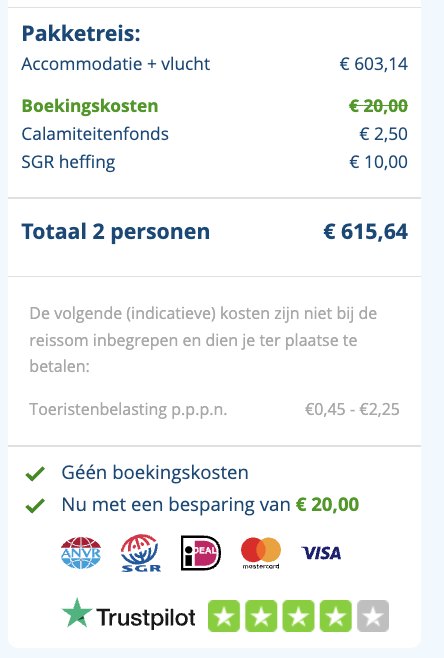Click the SGR logo icon
Viewport: 444px width, 658px height.
coord(141,553)
